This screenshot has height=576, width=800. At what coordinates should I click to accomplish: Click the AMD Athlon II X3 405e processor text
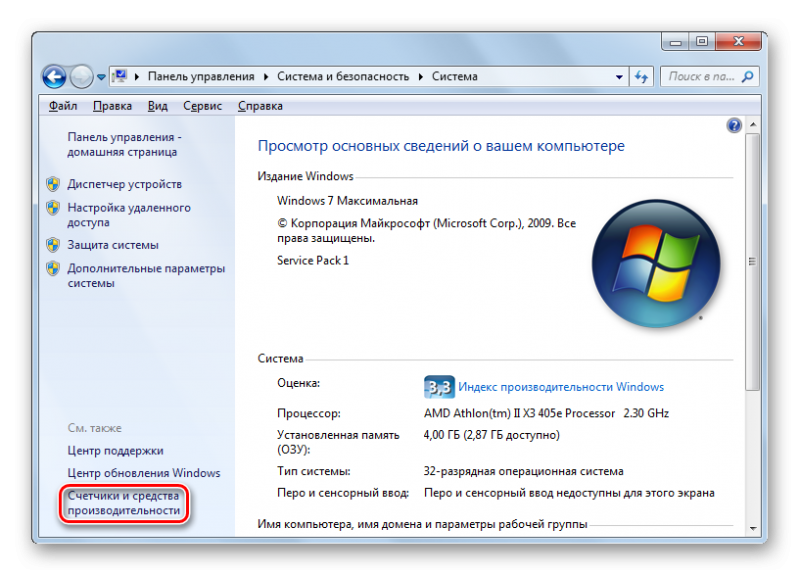pyautogui.click(x=546, y=413)
